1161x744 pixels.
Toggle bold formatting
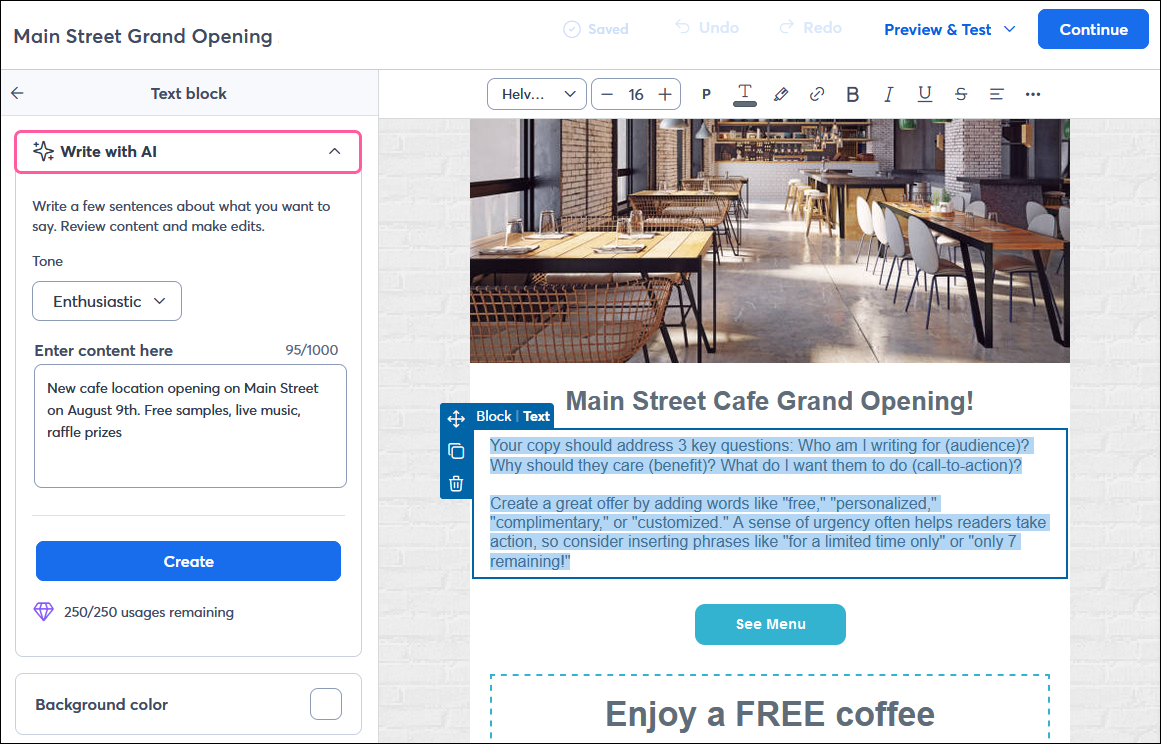coord(852,93)
